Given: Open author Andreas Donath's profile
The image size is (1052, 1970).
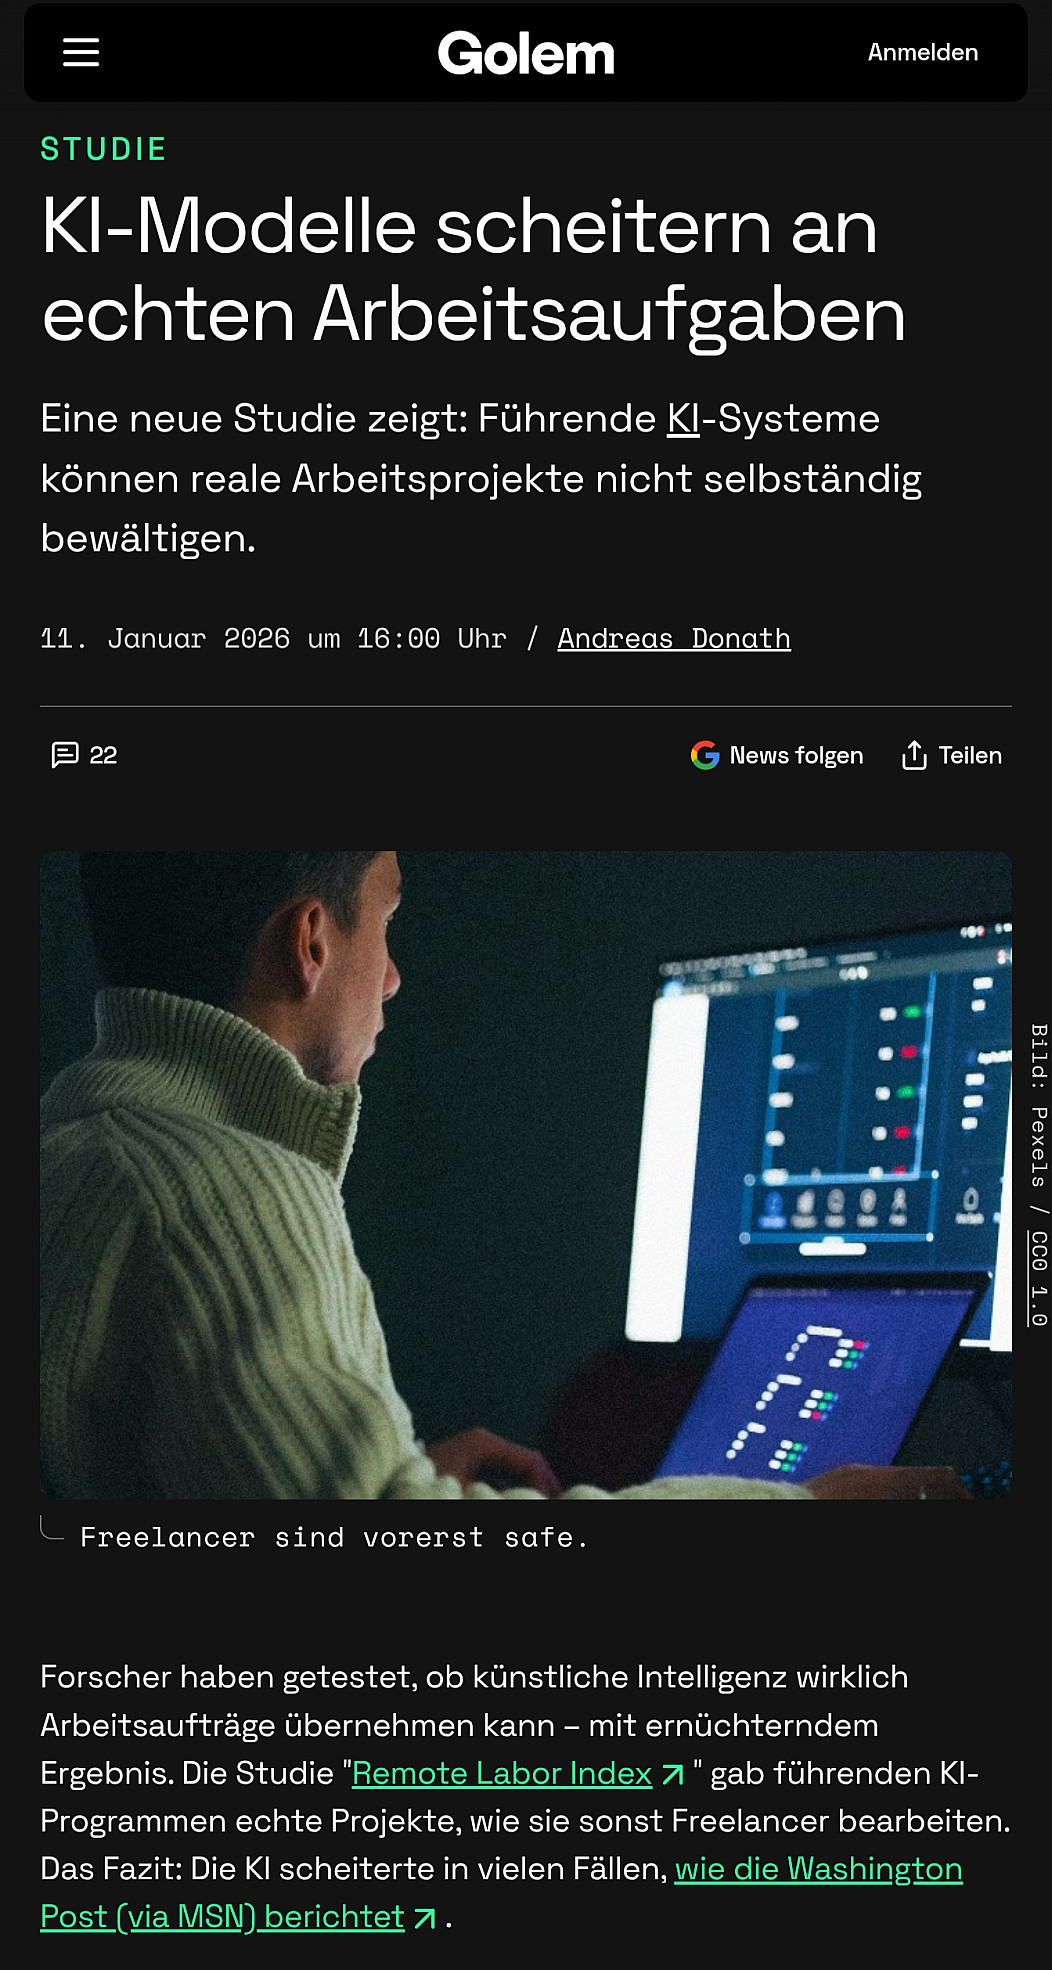Looking at the screenshot, I should 674,638.
